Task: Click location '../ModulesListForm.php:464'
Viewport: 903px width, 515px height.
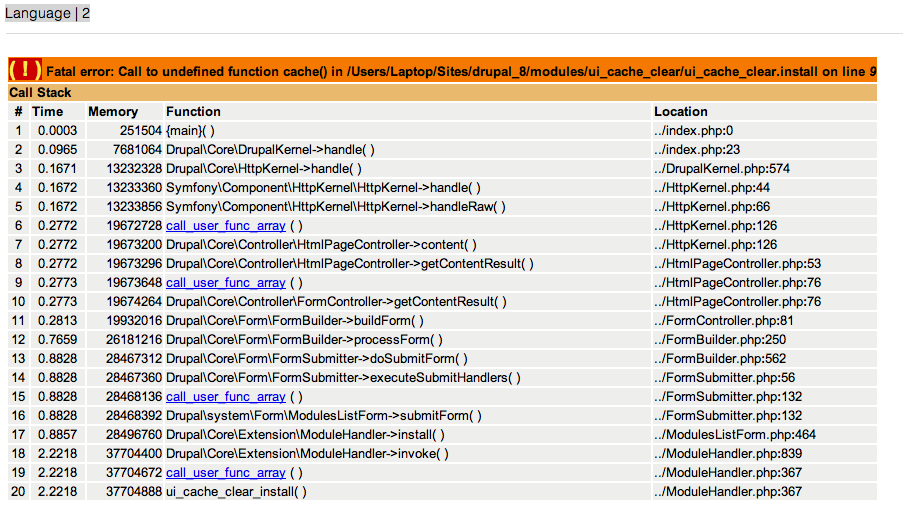Action: [735, 435]
